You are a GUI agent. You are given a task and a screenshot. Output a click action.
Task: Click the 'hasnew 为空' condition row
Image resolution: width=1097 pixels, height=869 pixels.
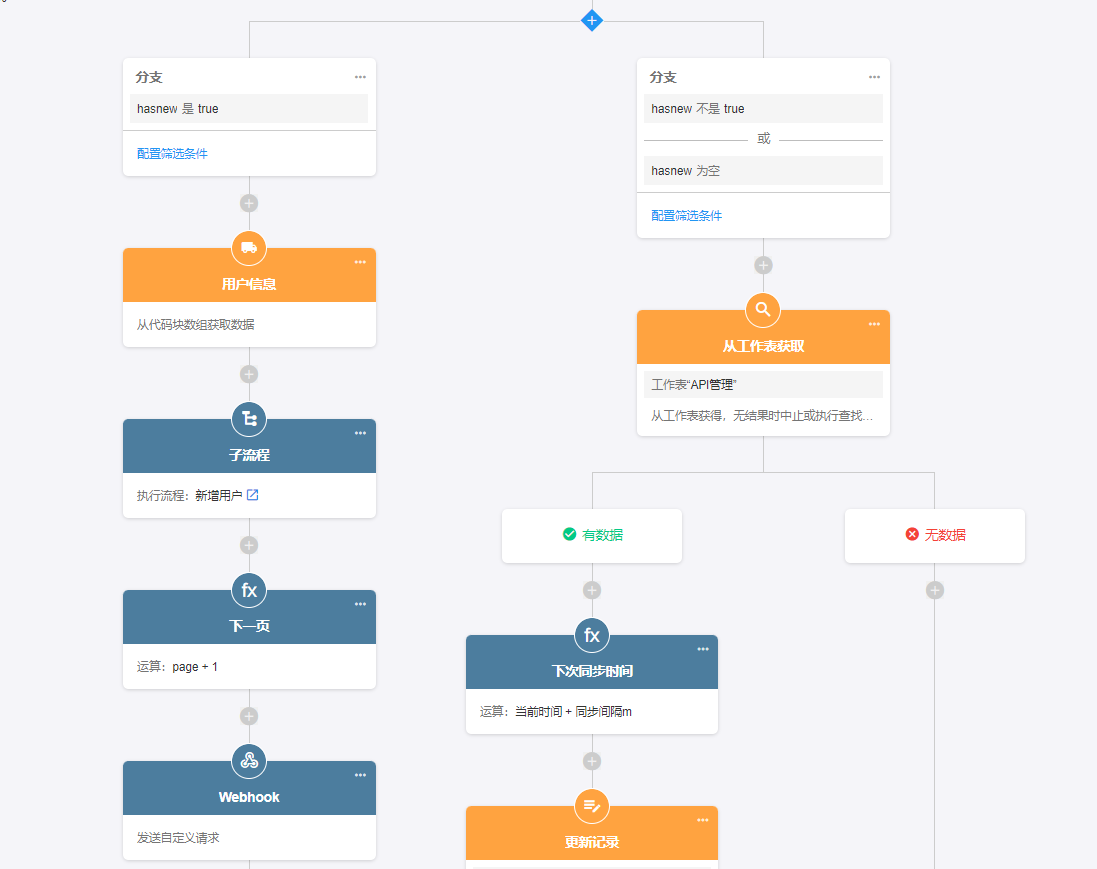[763, 171]
